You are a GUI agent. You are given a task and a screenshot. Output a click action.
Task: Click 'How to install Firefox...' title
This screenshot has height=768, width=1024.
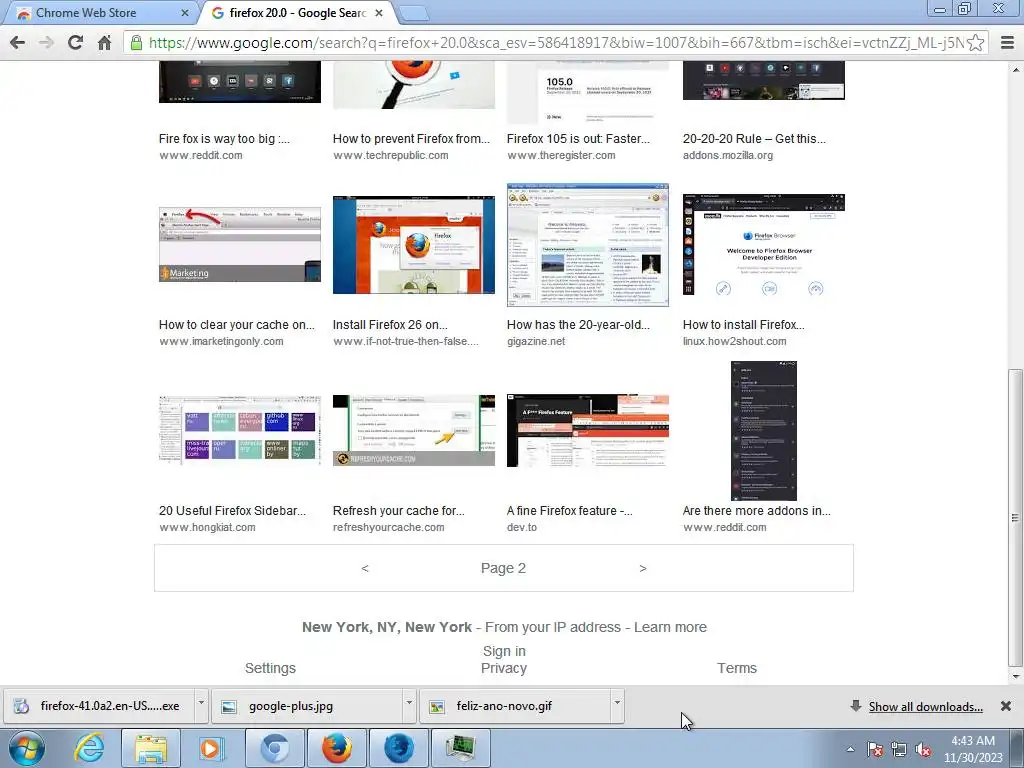tap(743, 325)
